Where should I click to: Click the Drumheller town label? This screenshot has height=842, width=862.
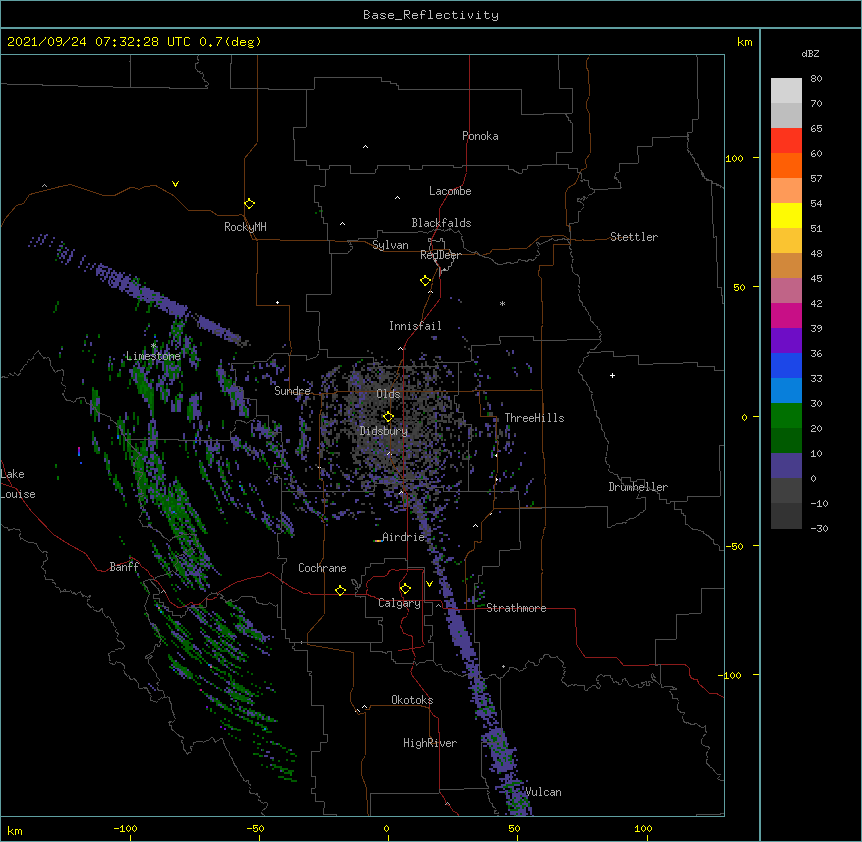(638, 487)
